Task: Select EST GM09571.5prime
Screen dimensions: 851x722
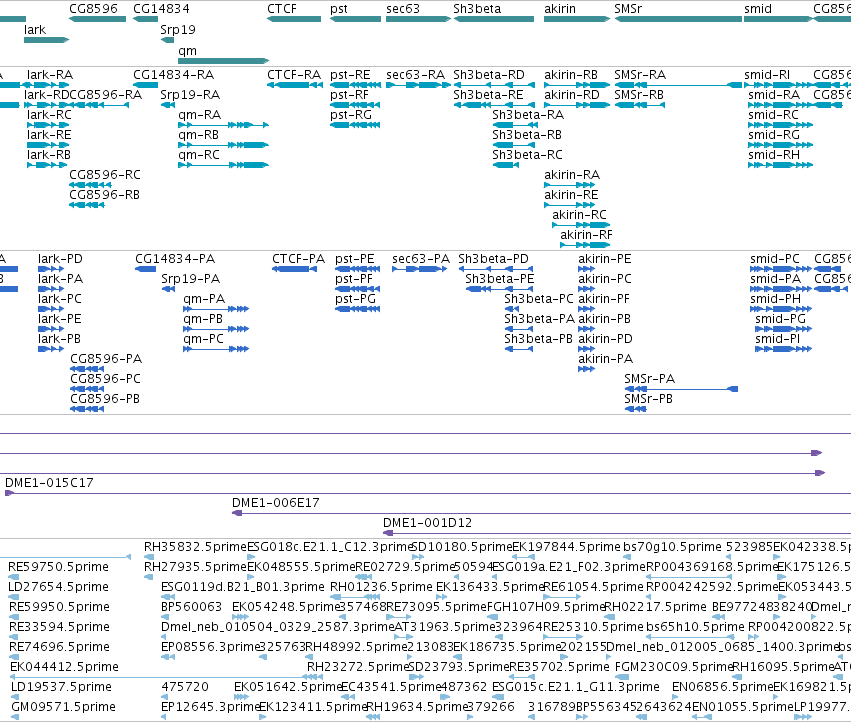Action: tap(63, 707)
